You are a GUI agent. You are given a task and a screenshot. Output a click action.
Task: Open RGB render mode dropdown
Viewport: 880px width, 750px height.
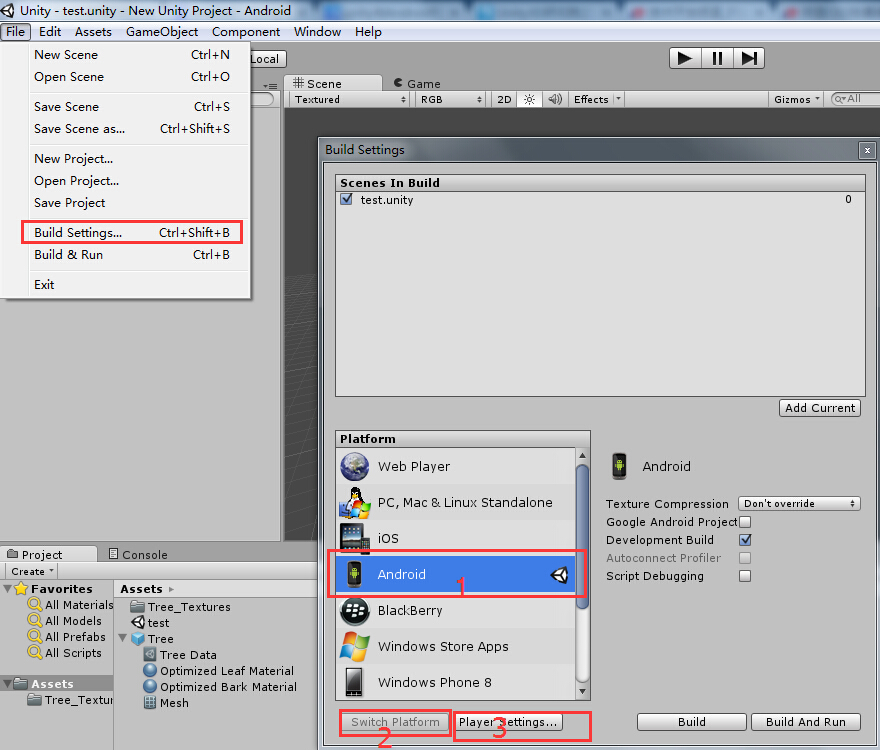[451, 99]
